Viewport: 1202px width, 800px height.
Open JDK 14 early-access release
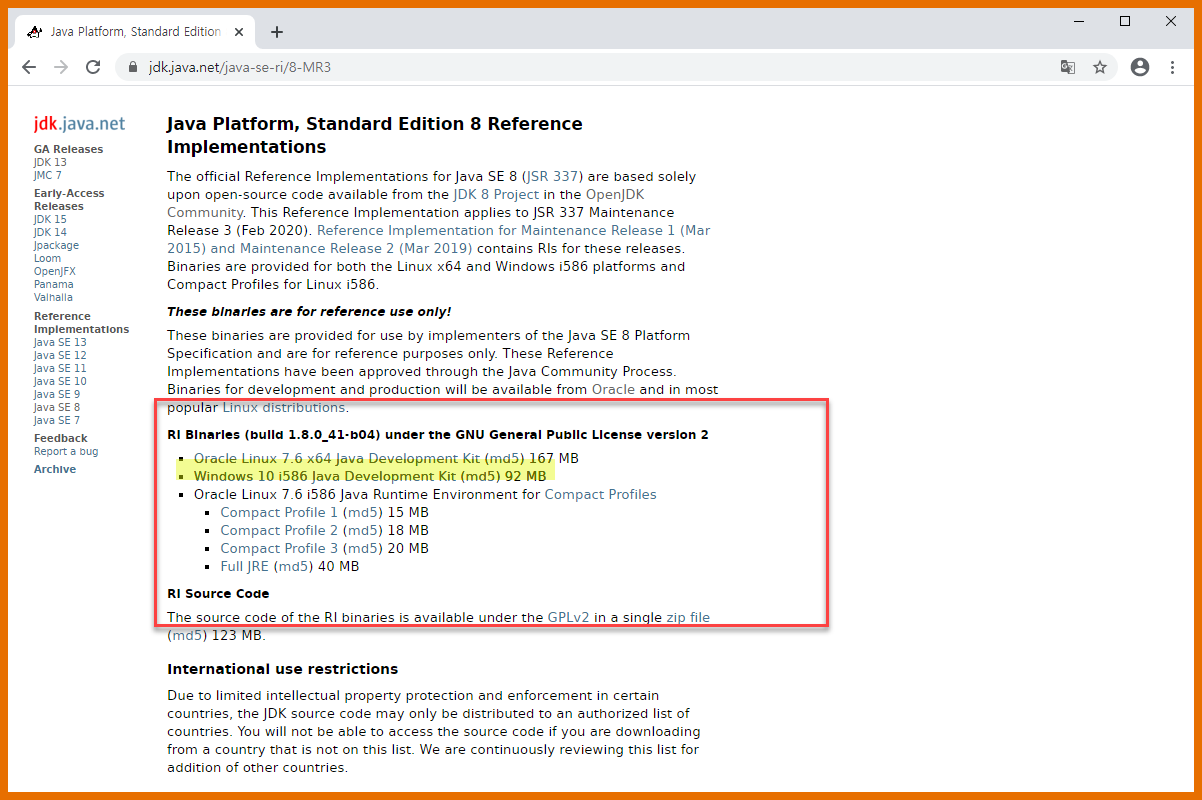coord(50,232)
